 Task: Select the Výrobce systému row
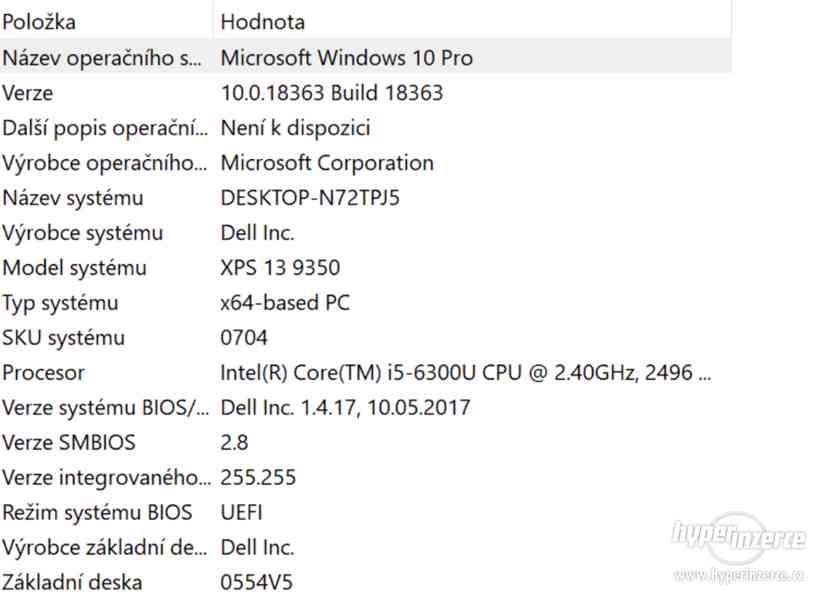[366, 233]
